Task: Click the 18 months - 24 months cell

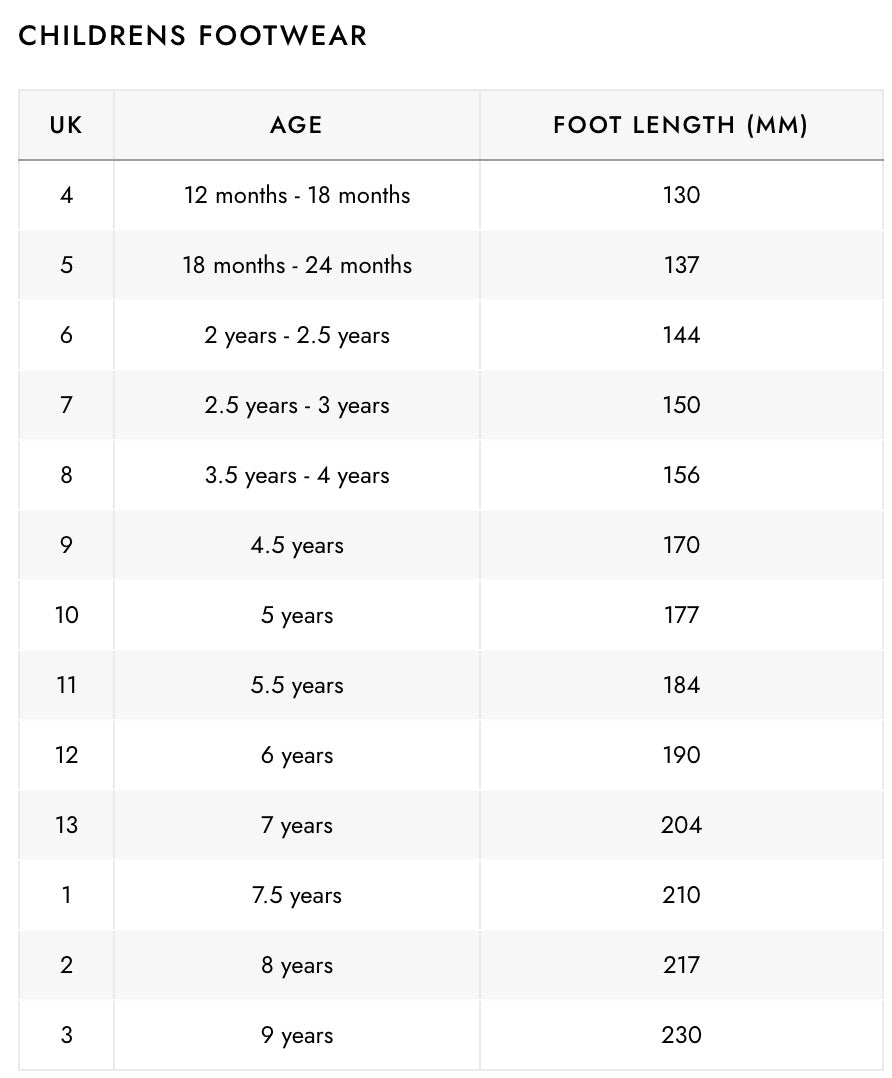Action: pos(296,265)
